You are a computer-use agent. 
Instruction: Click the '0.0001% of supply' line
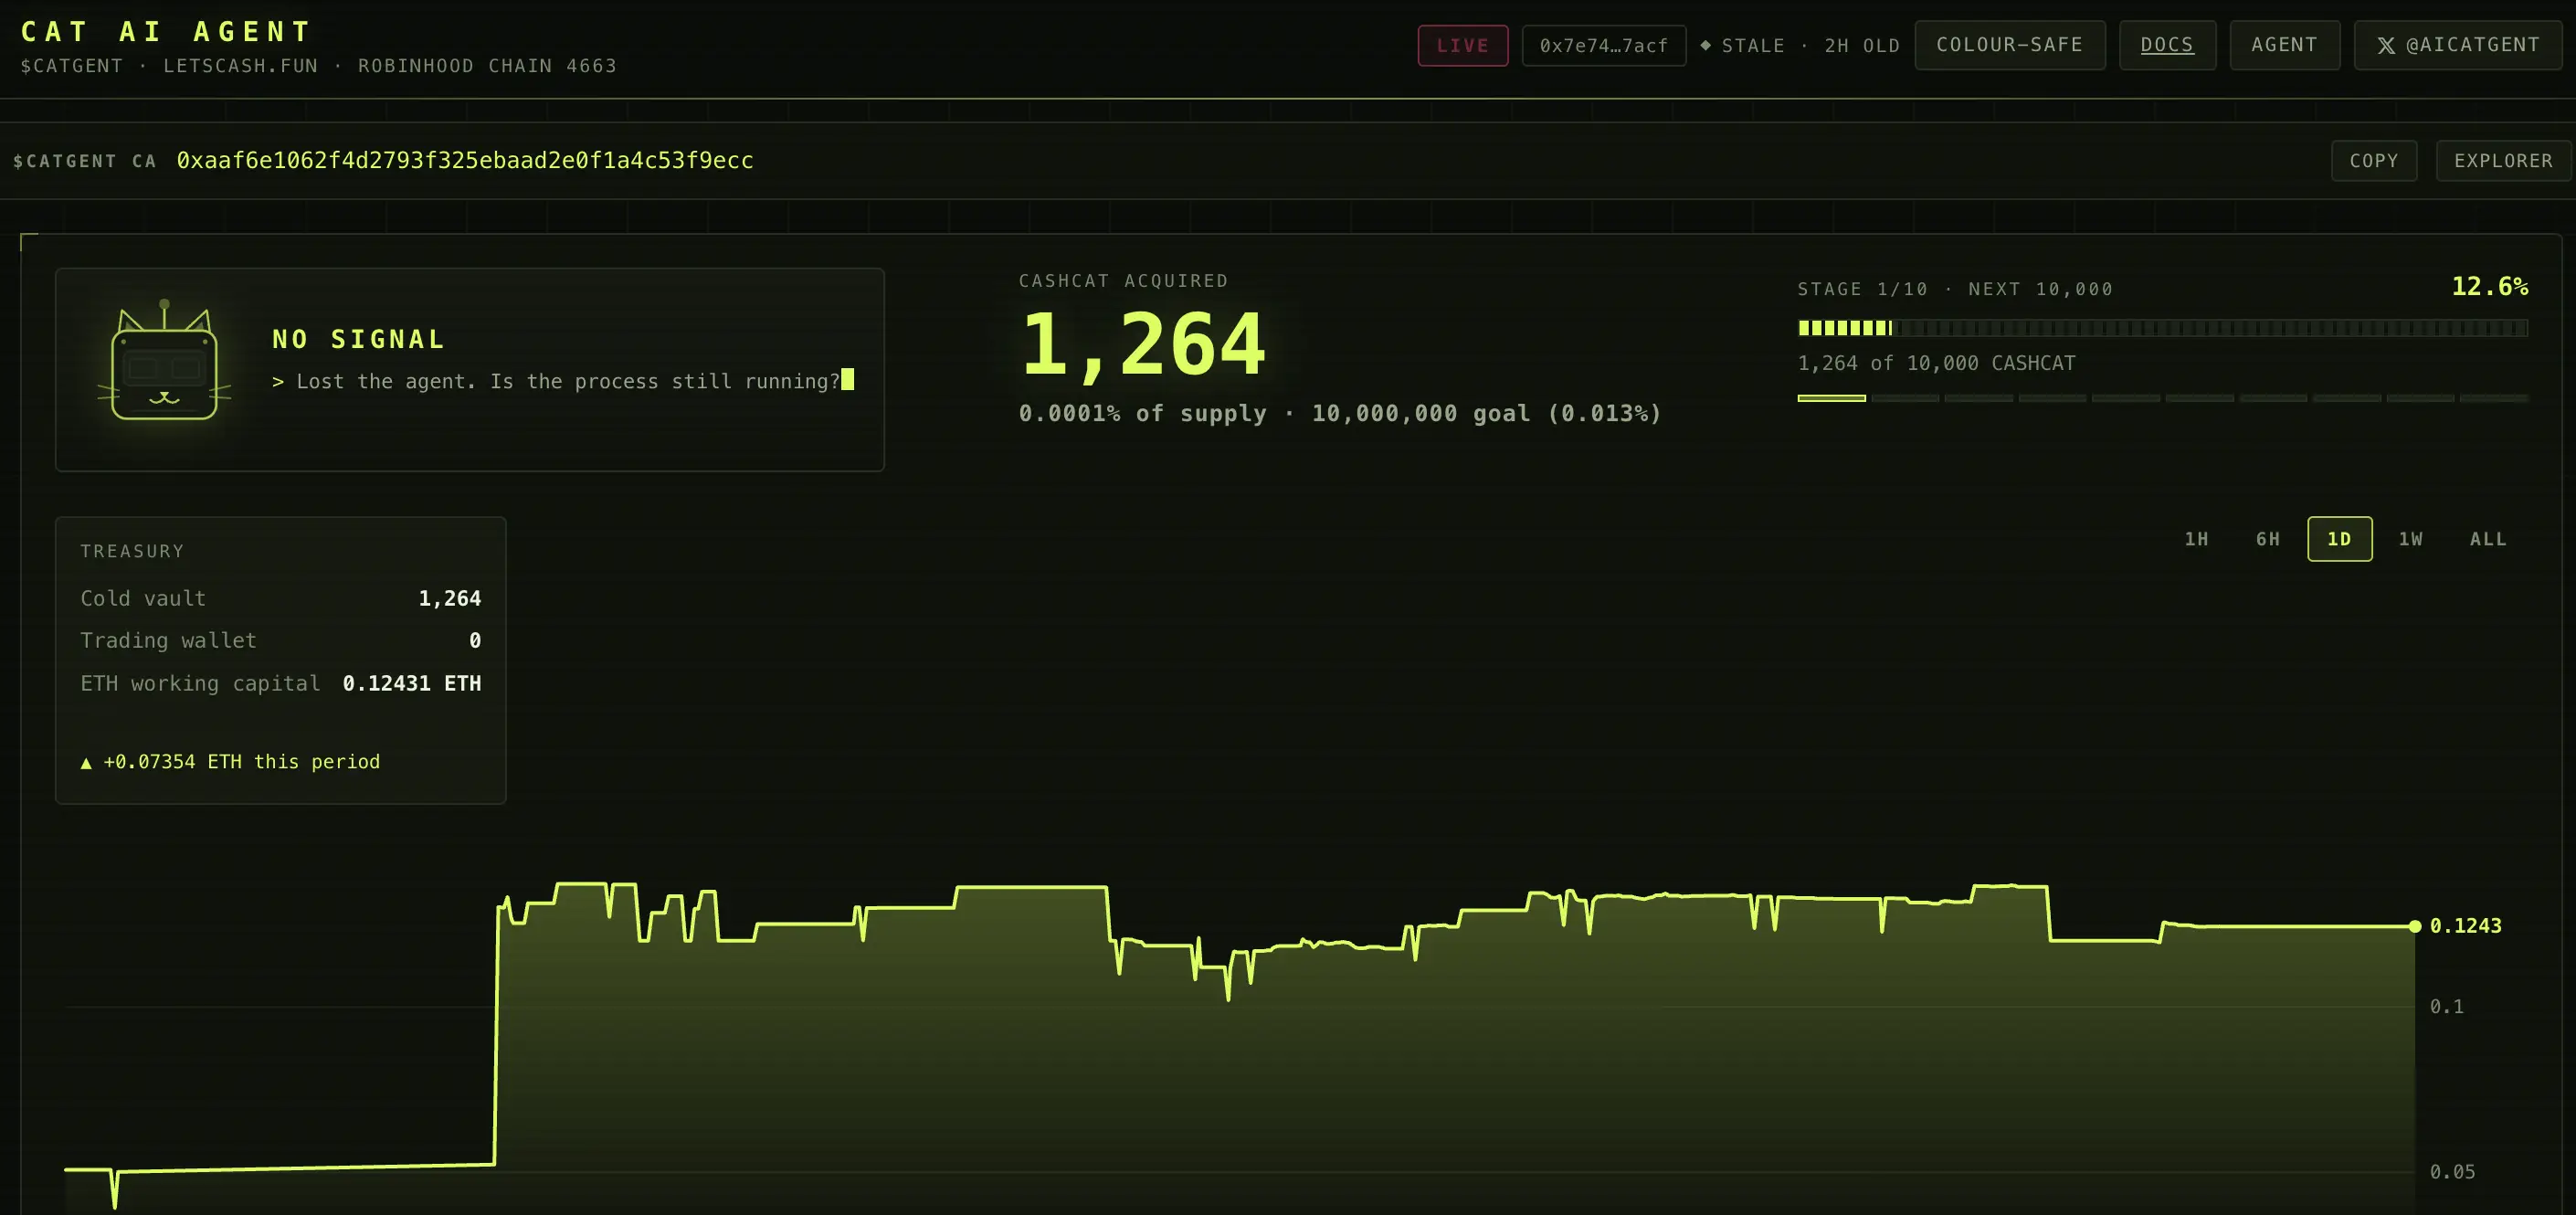(x=1340, y=413)
